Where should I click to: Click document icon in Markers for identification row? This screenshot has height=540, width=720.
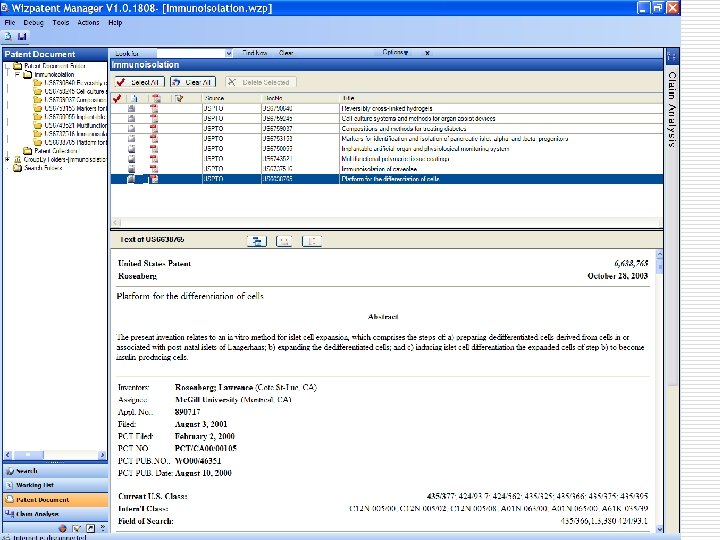(x=131, y=139)
